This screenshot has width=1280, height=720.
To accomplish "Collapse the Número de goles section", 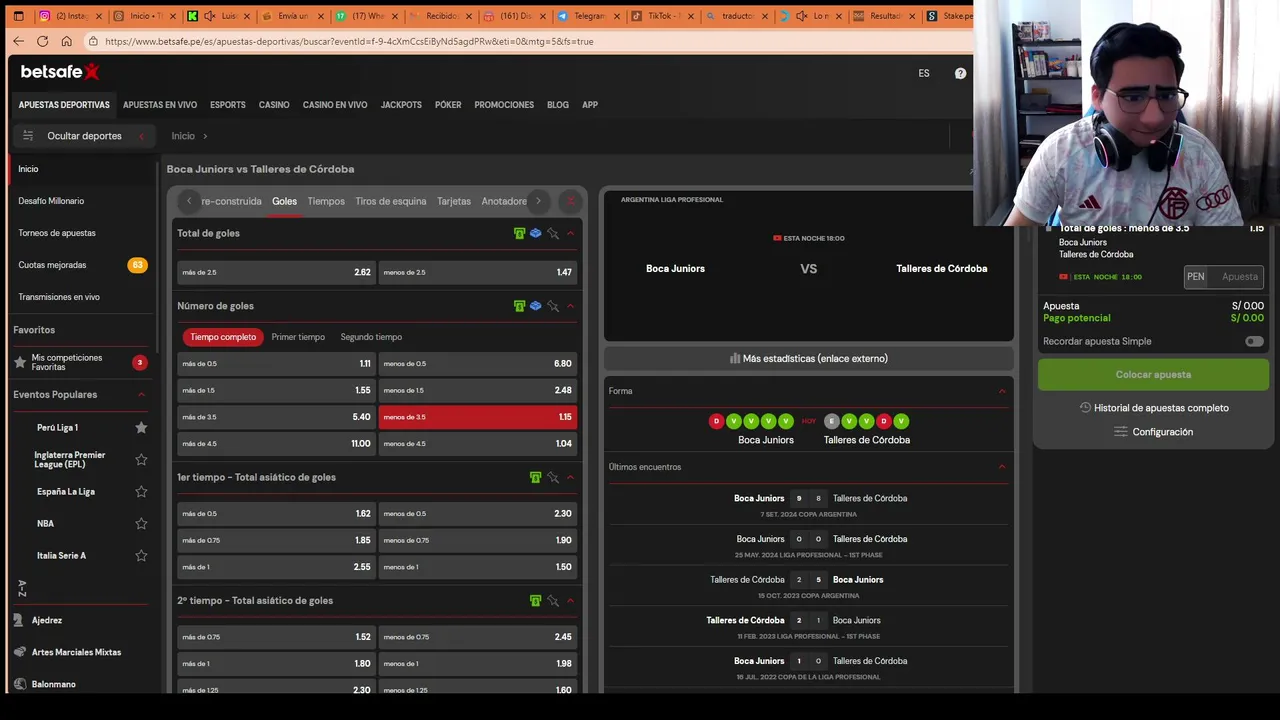I will 570,306.
